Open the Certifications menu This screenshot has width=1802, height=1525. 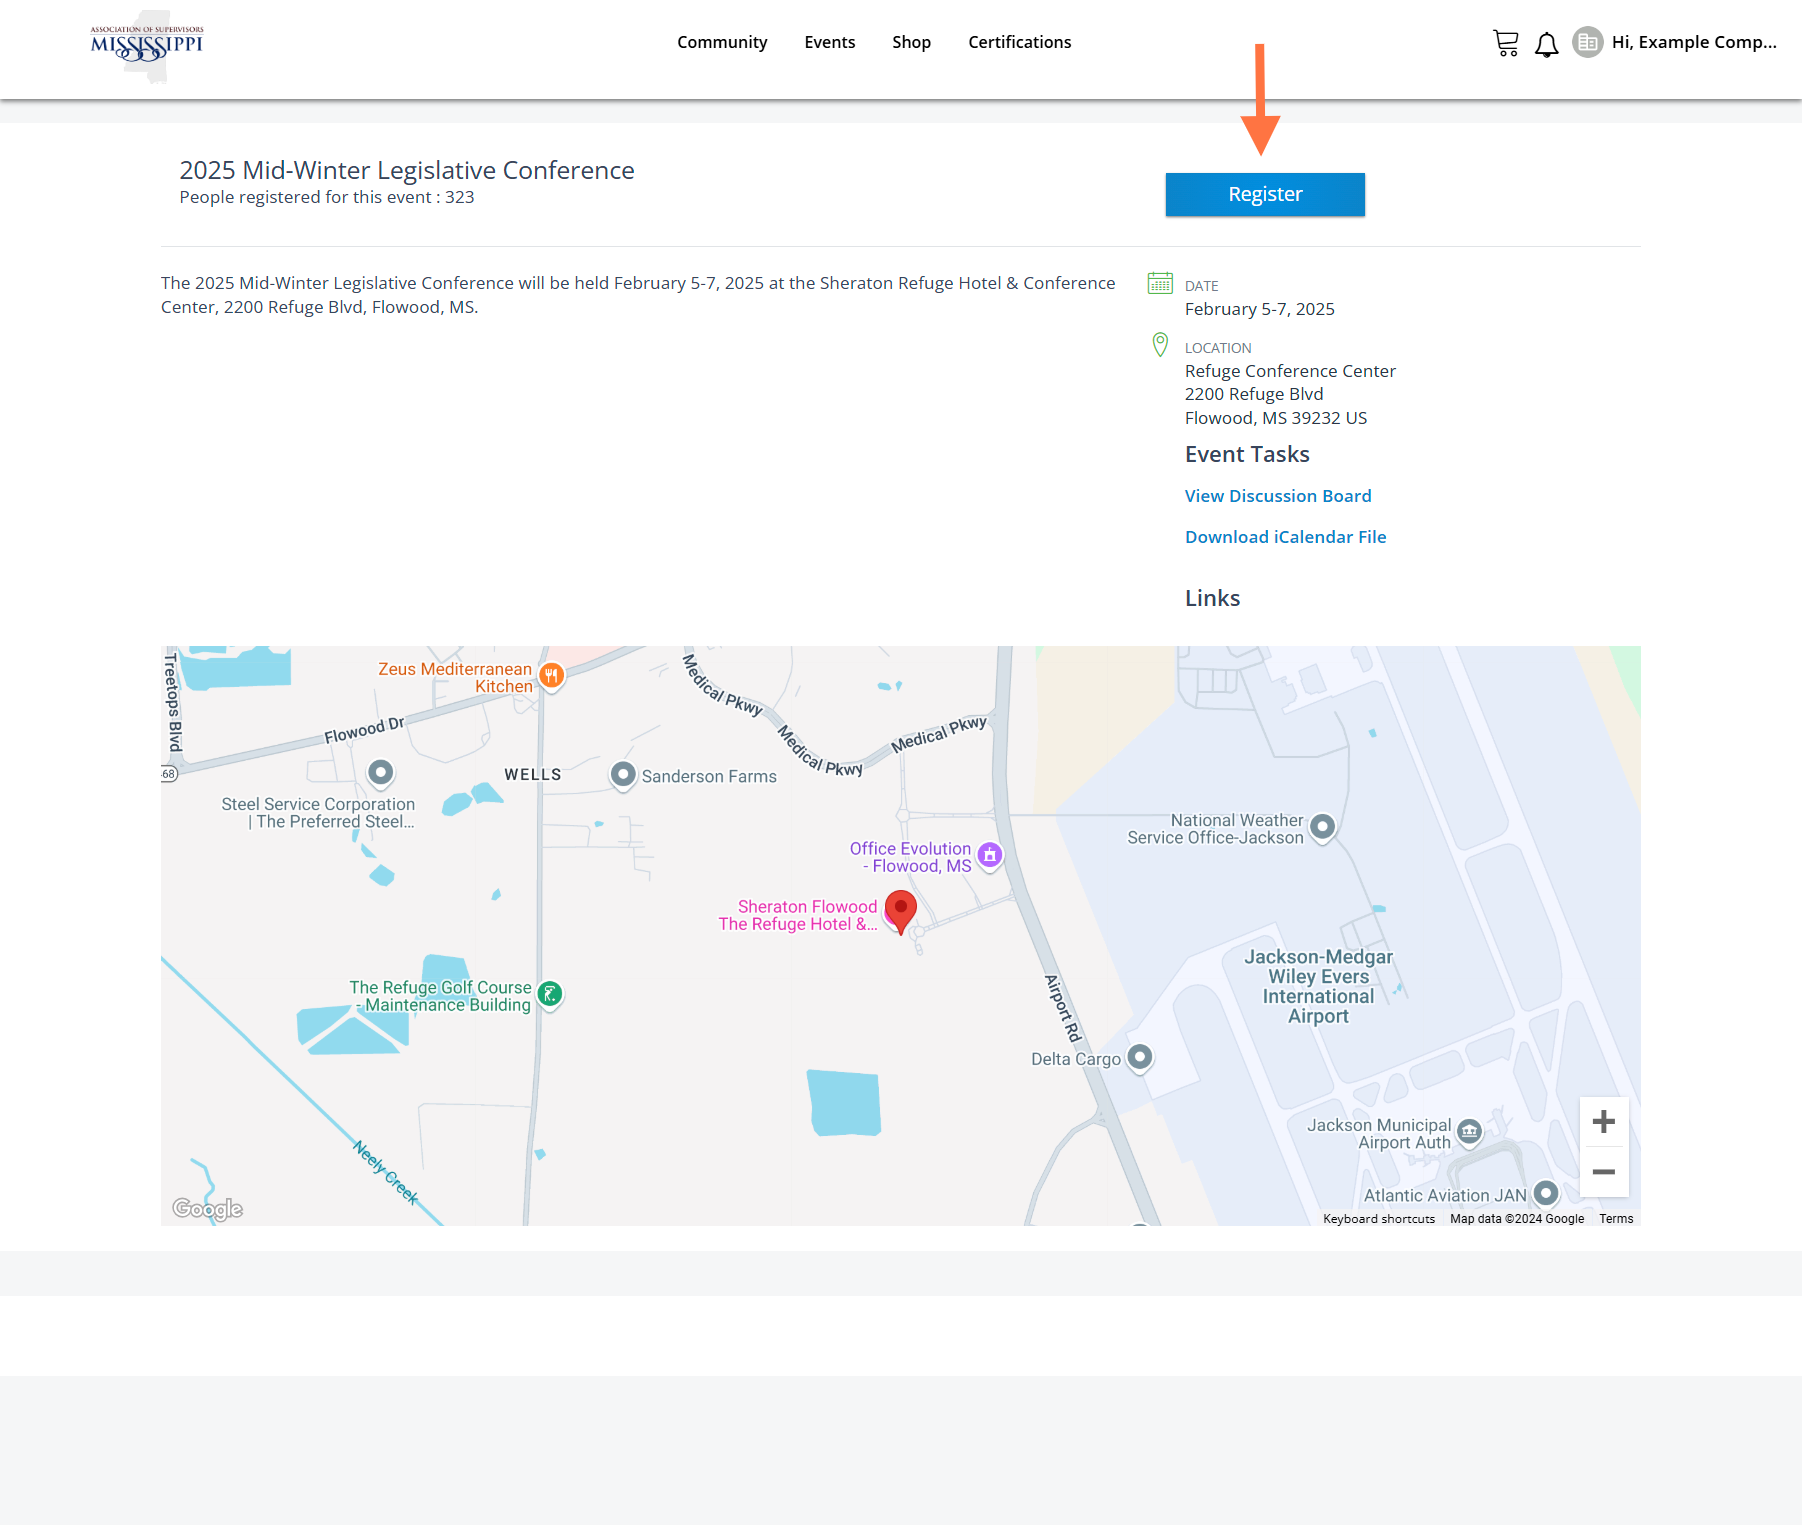1019,42
